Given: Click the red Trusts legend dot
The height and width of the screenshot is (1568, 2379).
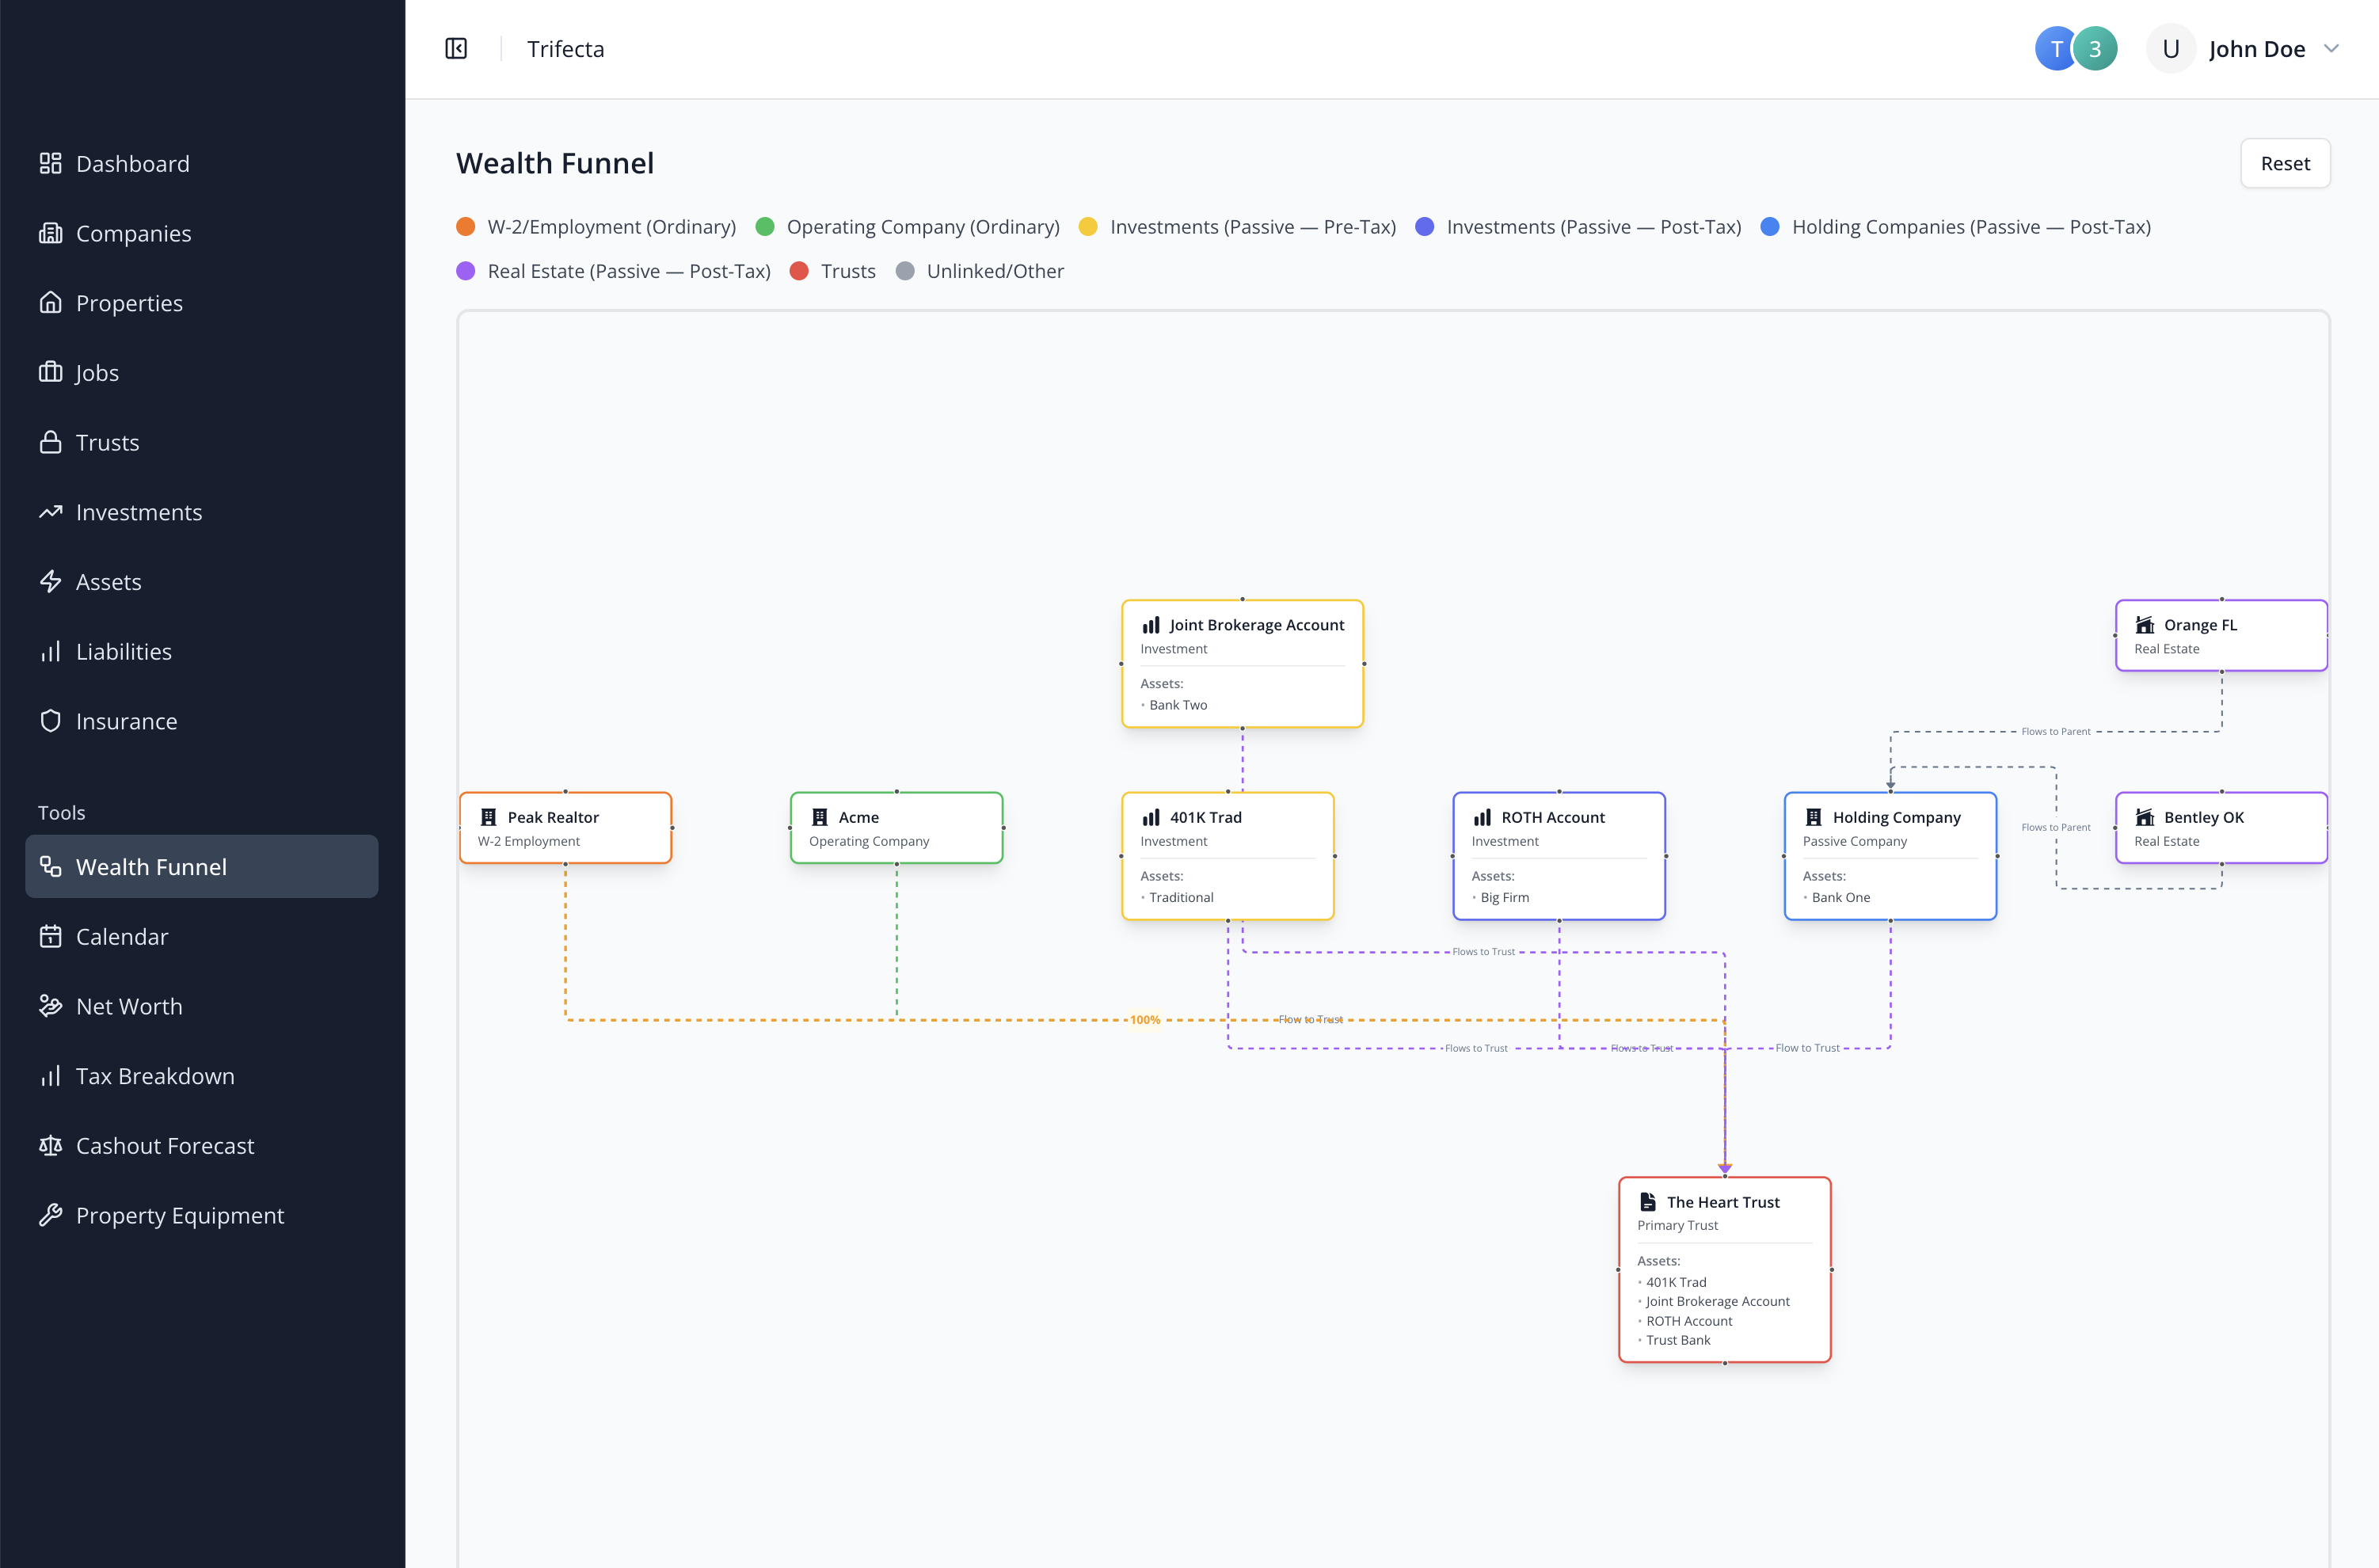Looking at the screenshot, I should pyautogui.click(x=799, y=271).
